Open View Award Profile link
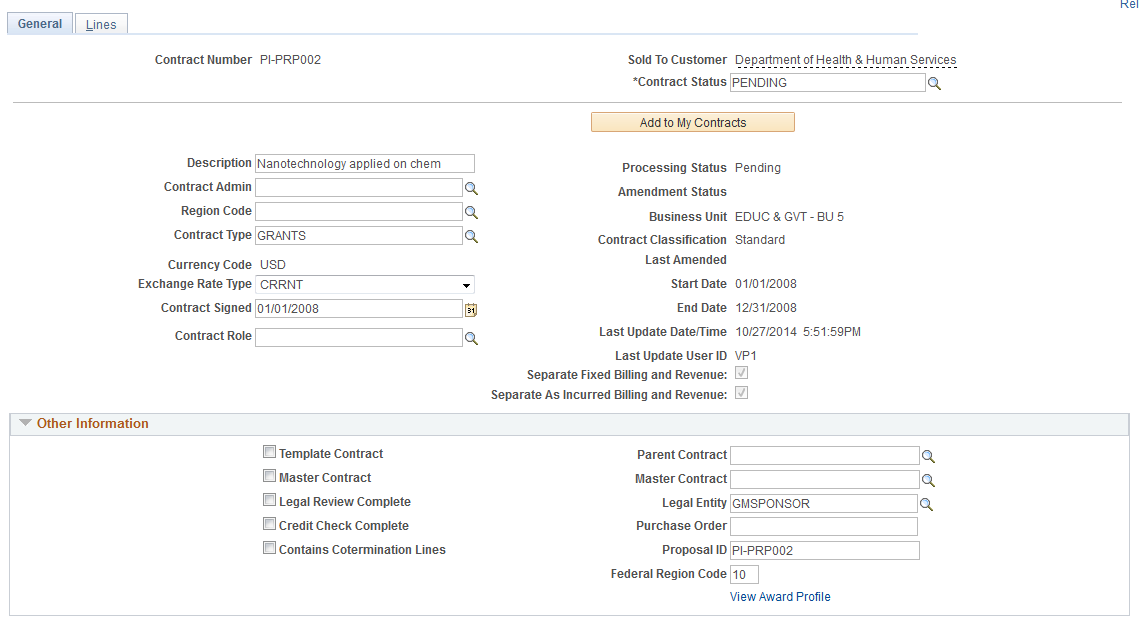 [x=780, y=597]
